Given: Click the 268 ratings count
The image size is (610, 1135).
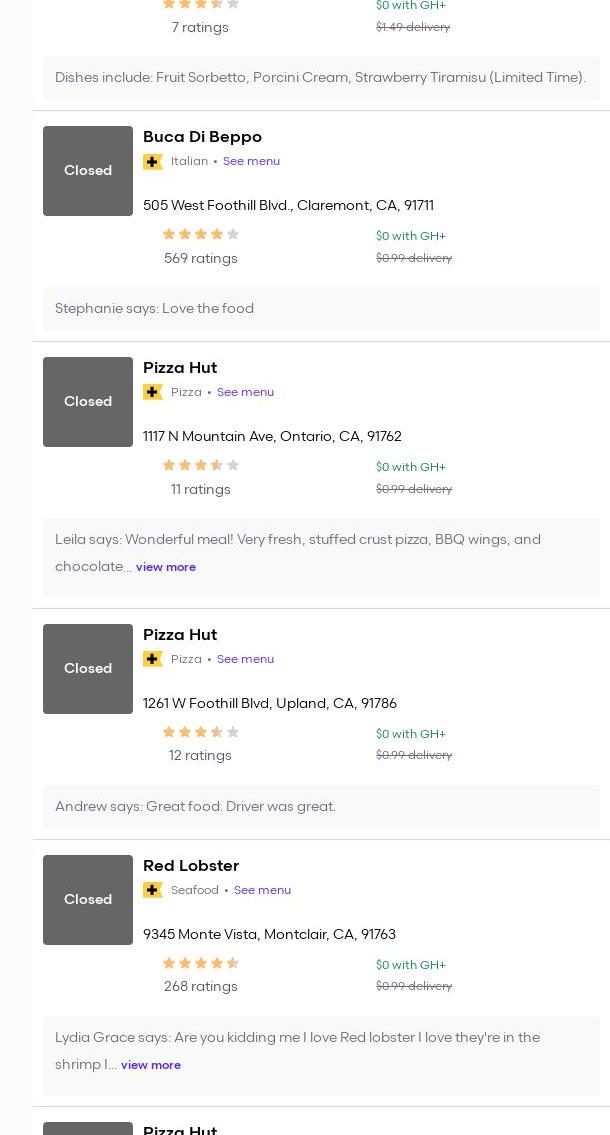Looking at the screenshot, I should tap(201, 986).
